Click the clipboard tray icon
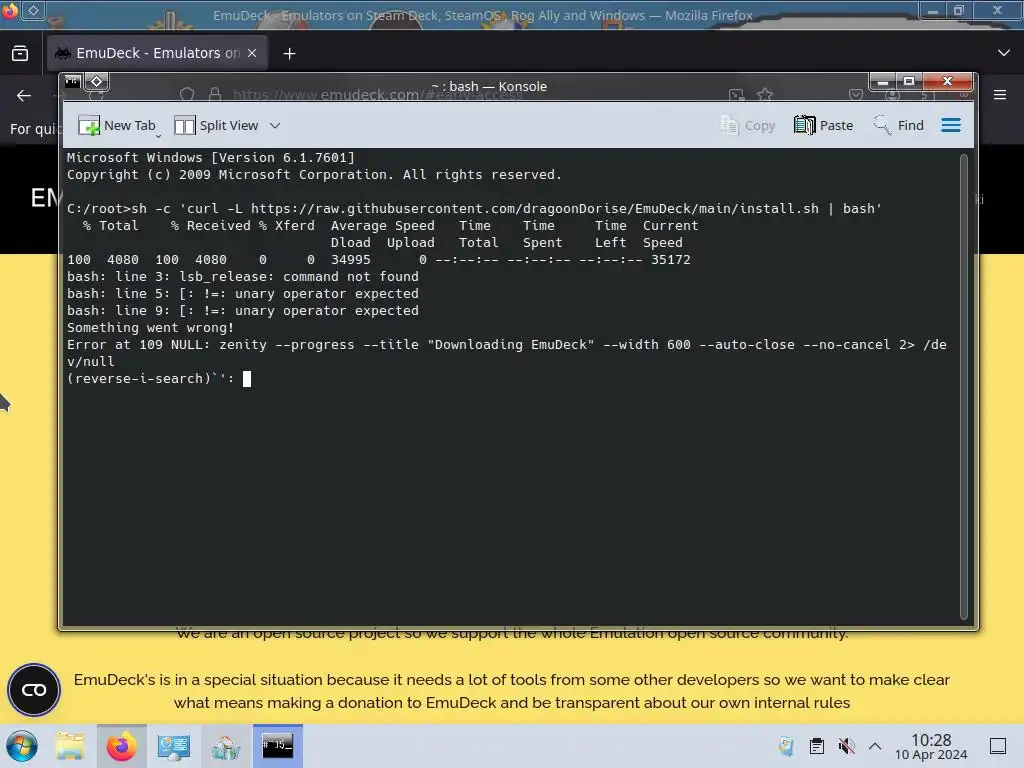Image resolution: width=1024 pixels, height=768 pixels. [816, 746]
